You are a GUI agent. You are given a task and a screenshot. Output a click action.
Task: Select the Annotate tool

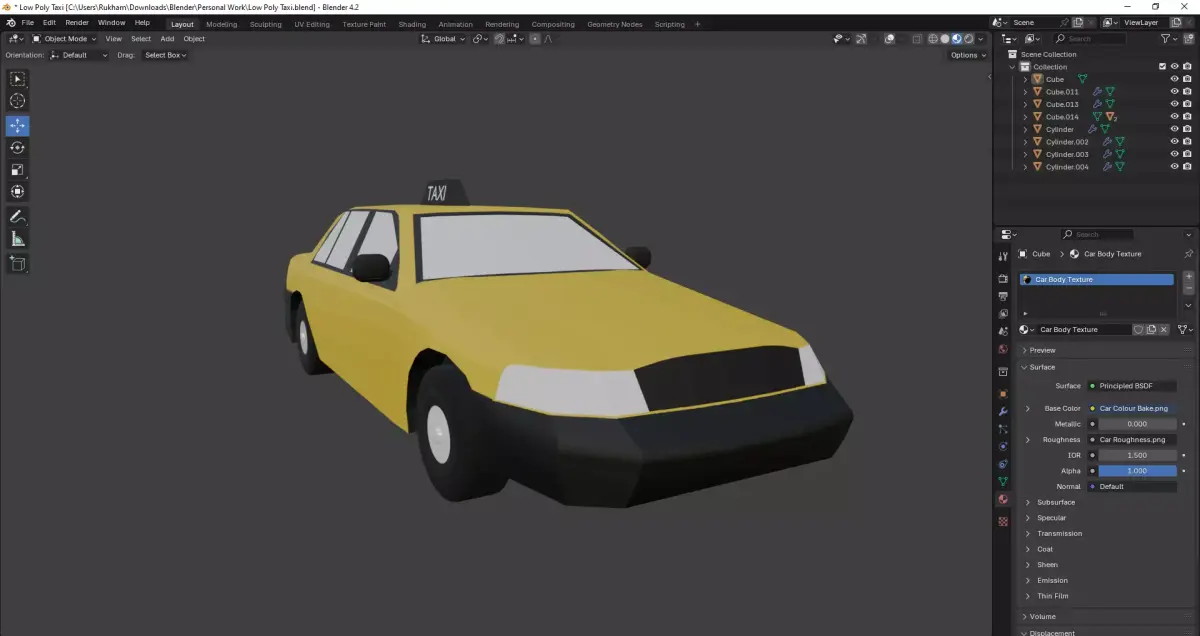click(x=17, y=217)
